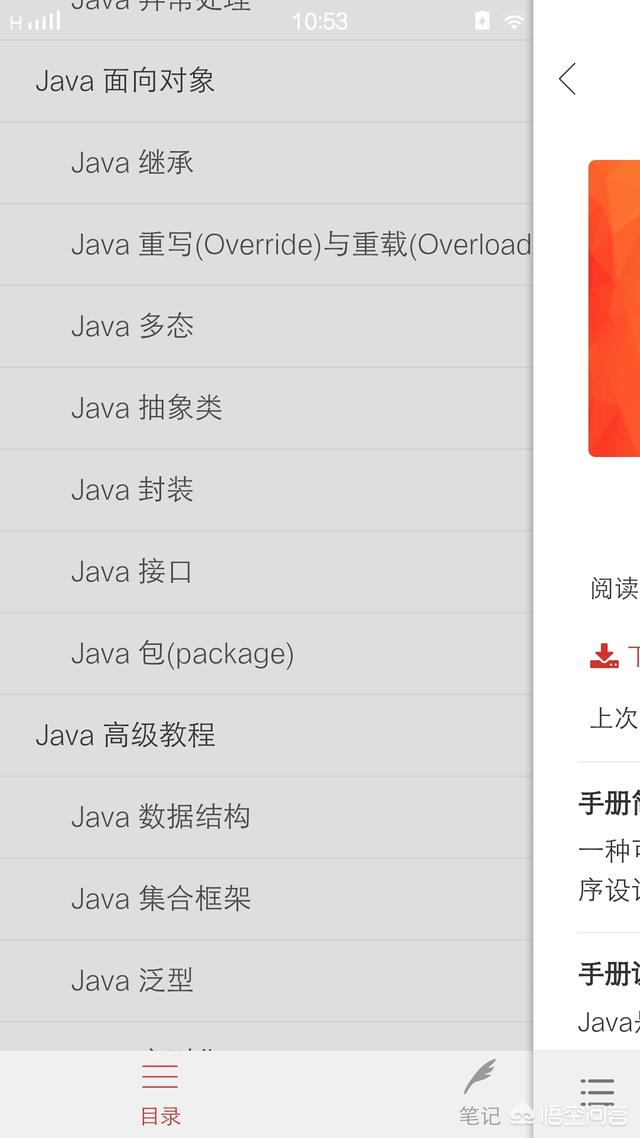Open the 目录 tab icon

click(x=160, y=1076)
